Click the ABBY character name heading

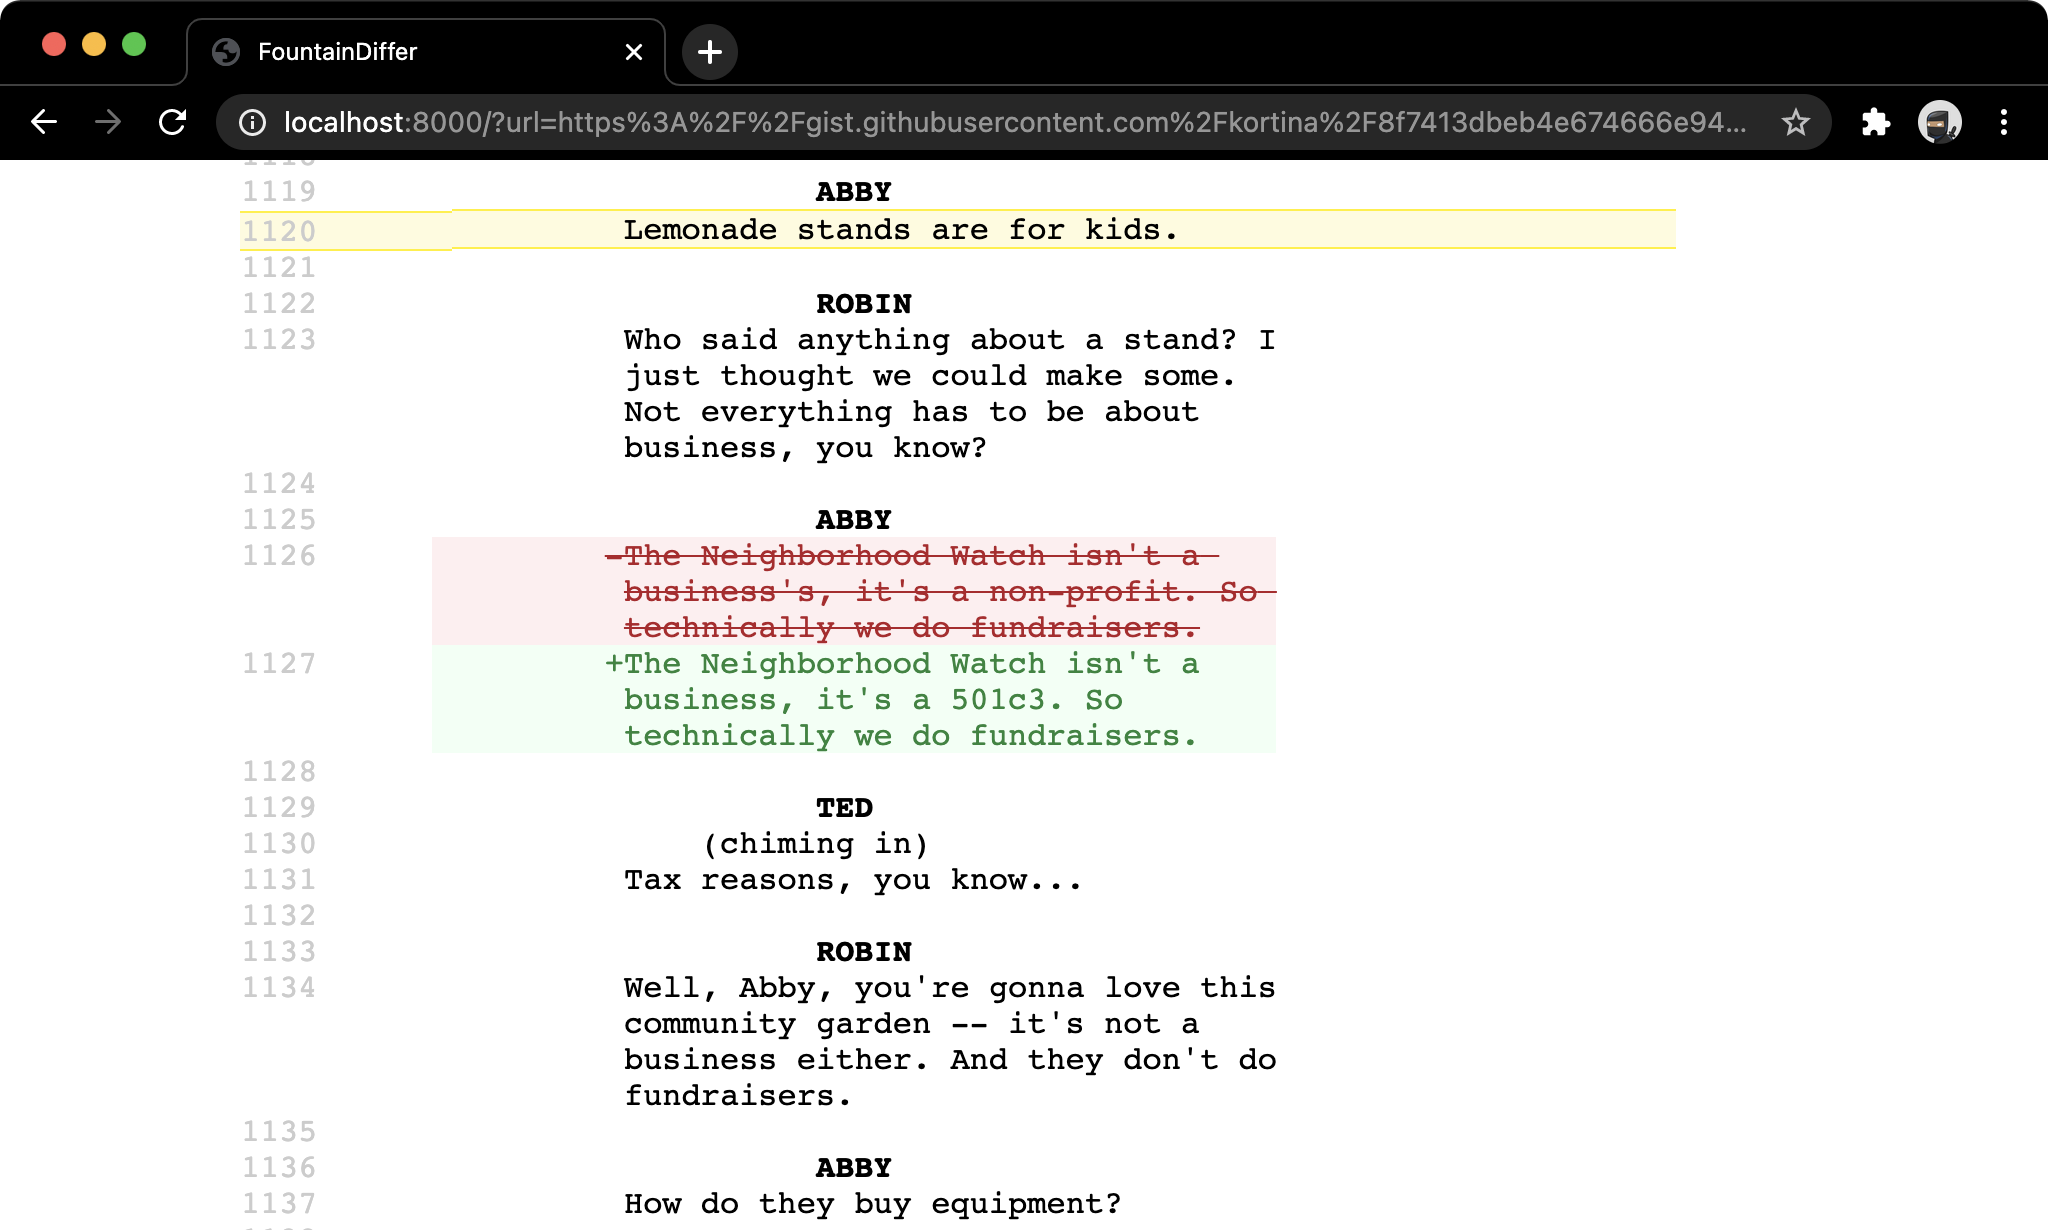(852, 519)
